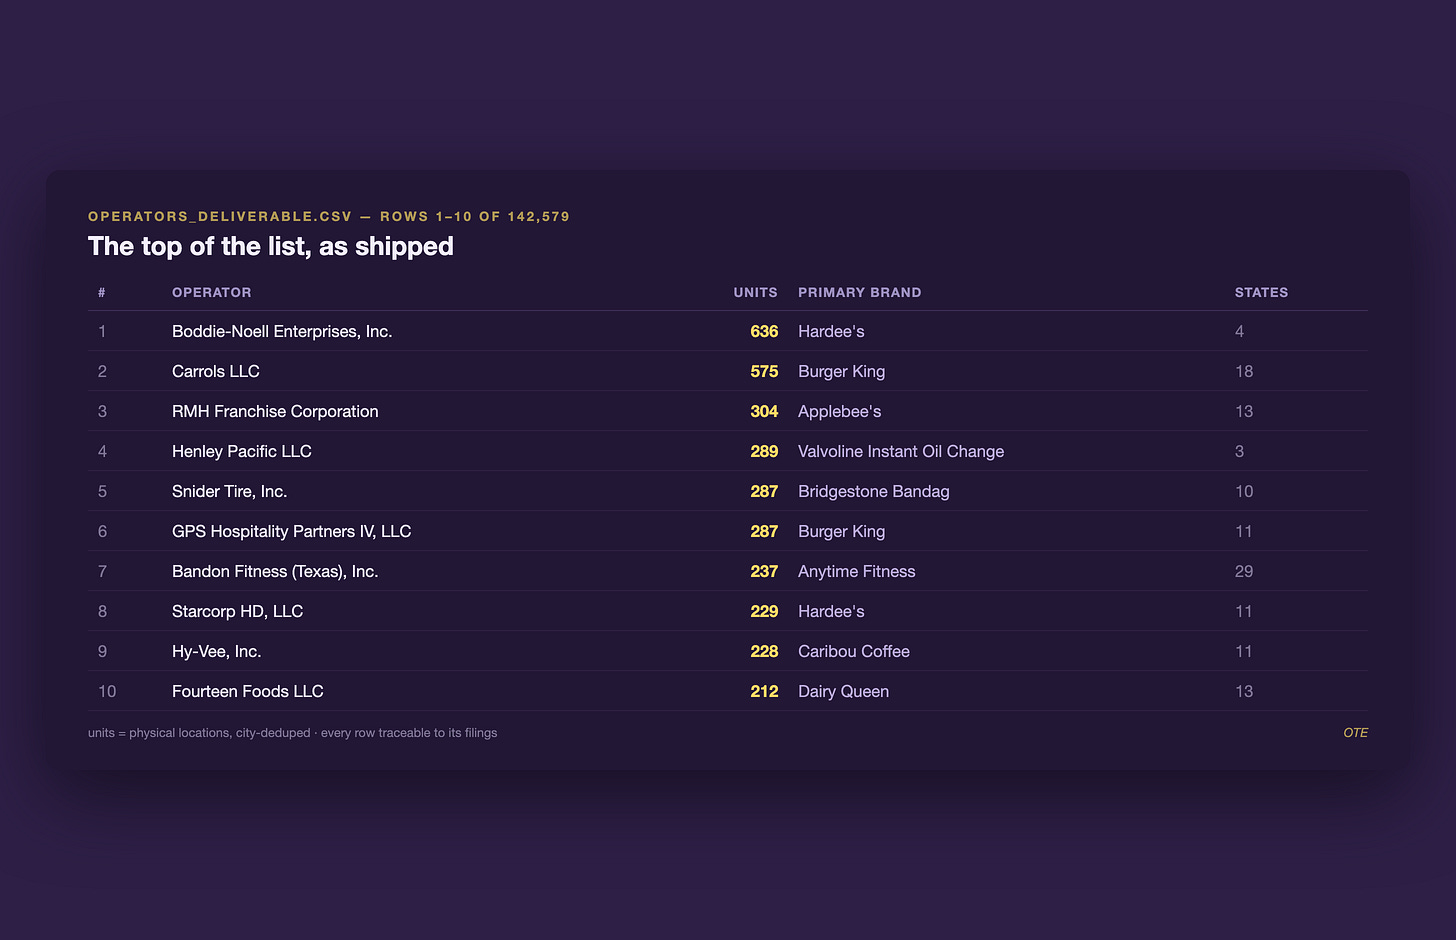The image size is (1456, 940).
Task: Click the states value 18 for Carrols LLC
Action: tap(1244, 371)
